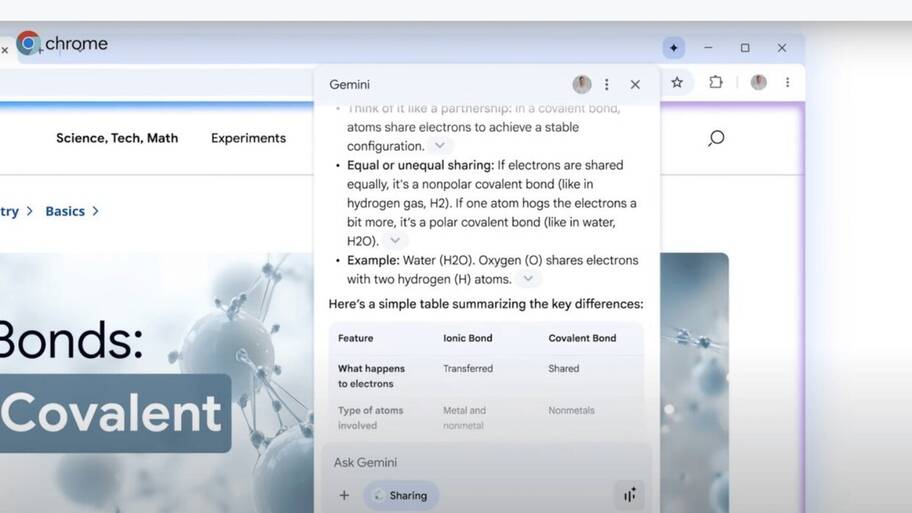Maximize the Chrome window
This screenshot has height=513, width=912.
(x=745, y=48)
